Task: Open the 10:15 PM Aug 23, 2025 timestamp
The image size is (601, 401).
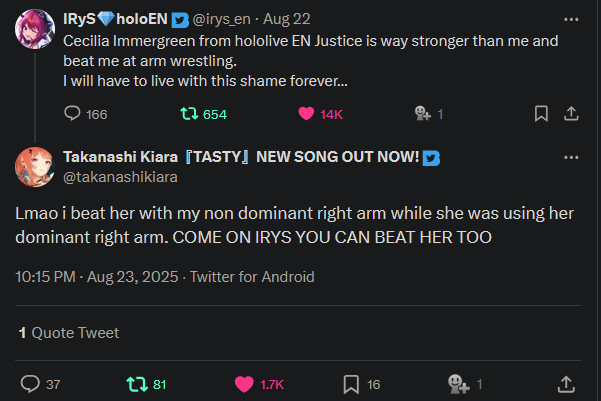Action: pos(97,277)
